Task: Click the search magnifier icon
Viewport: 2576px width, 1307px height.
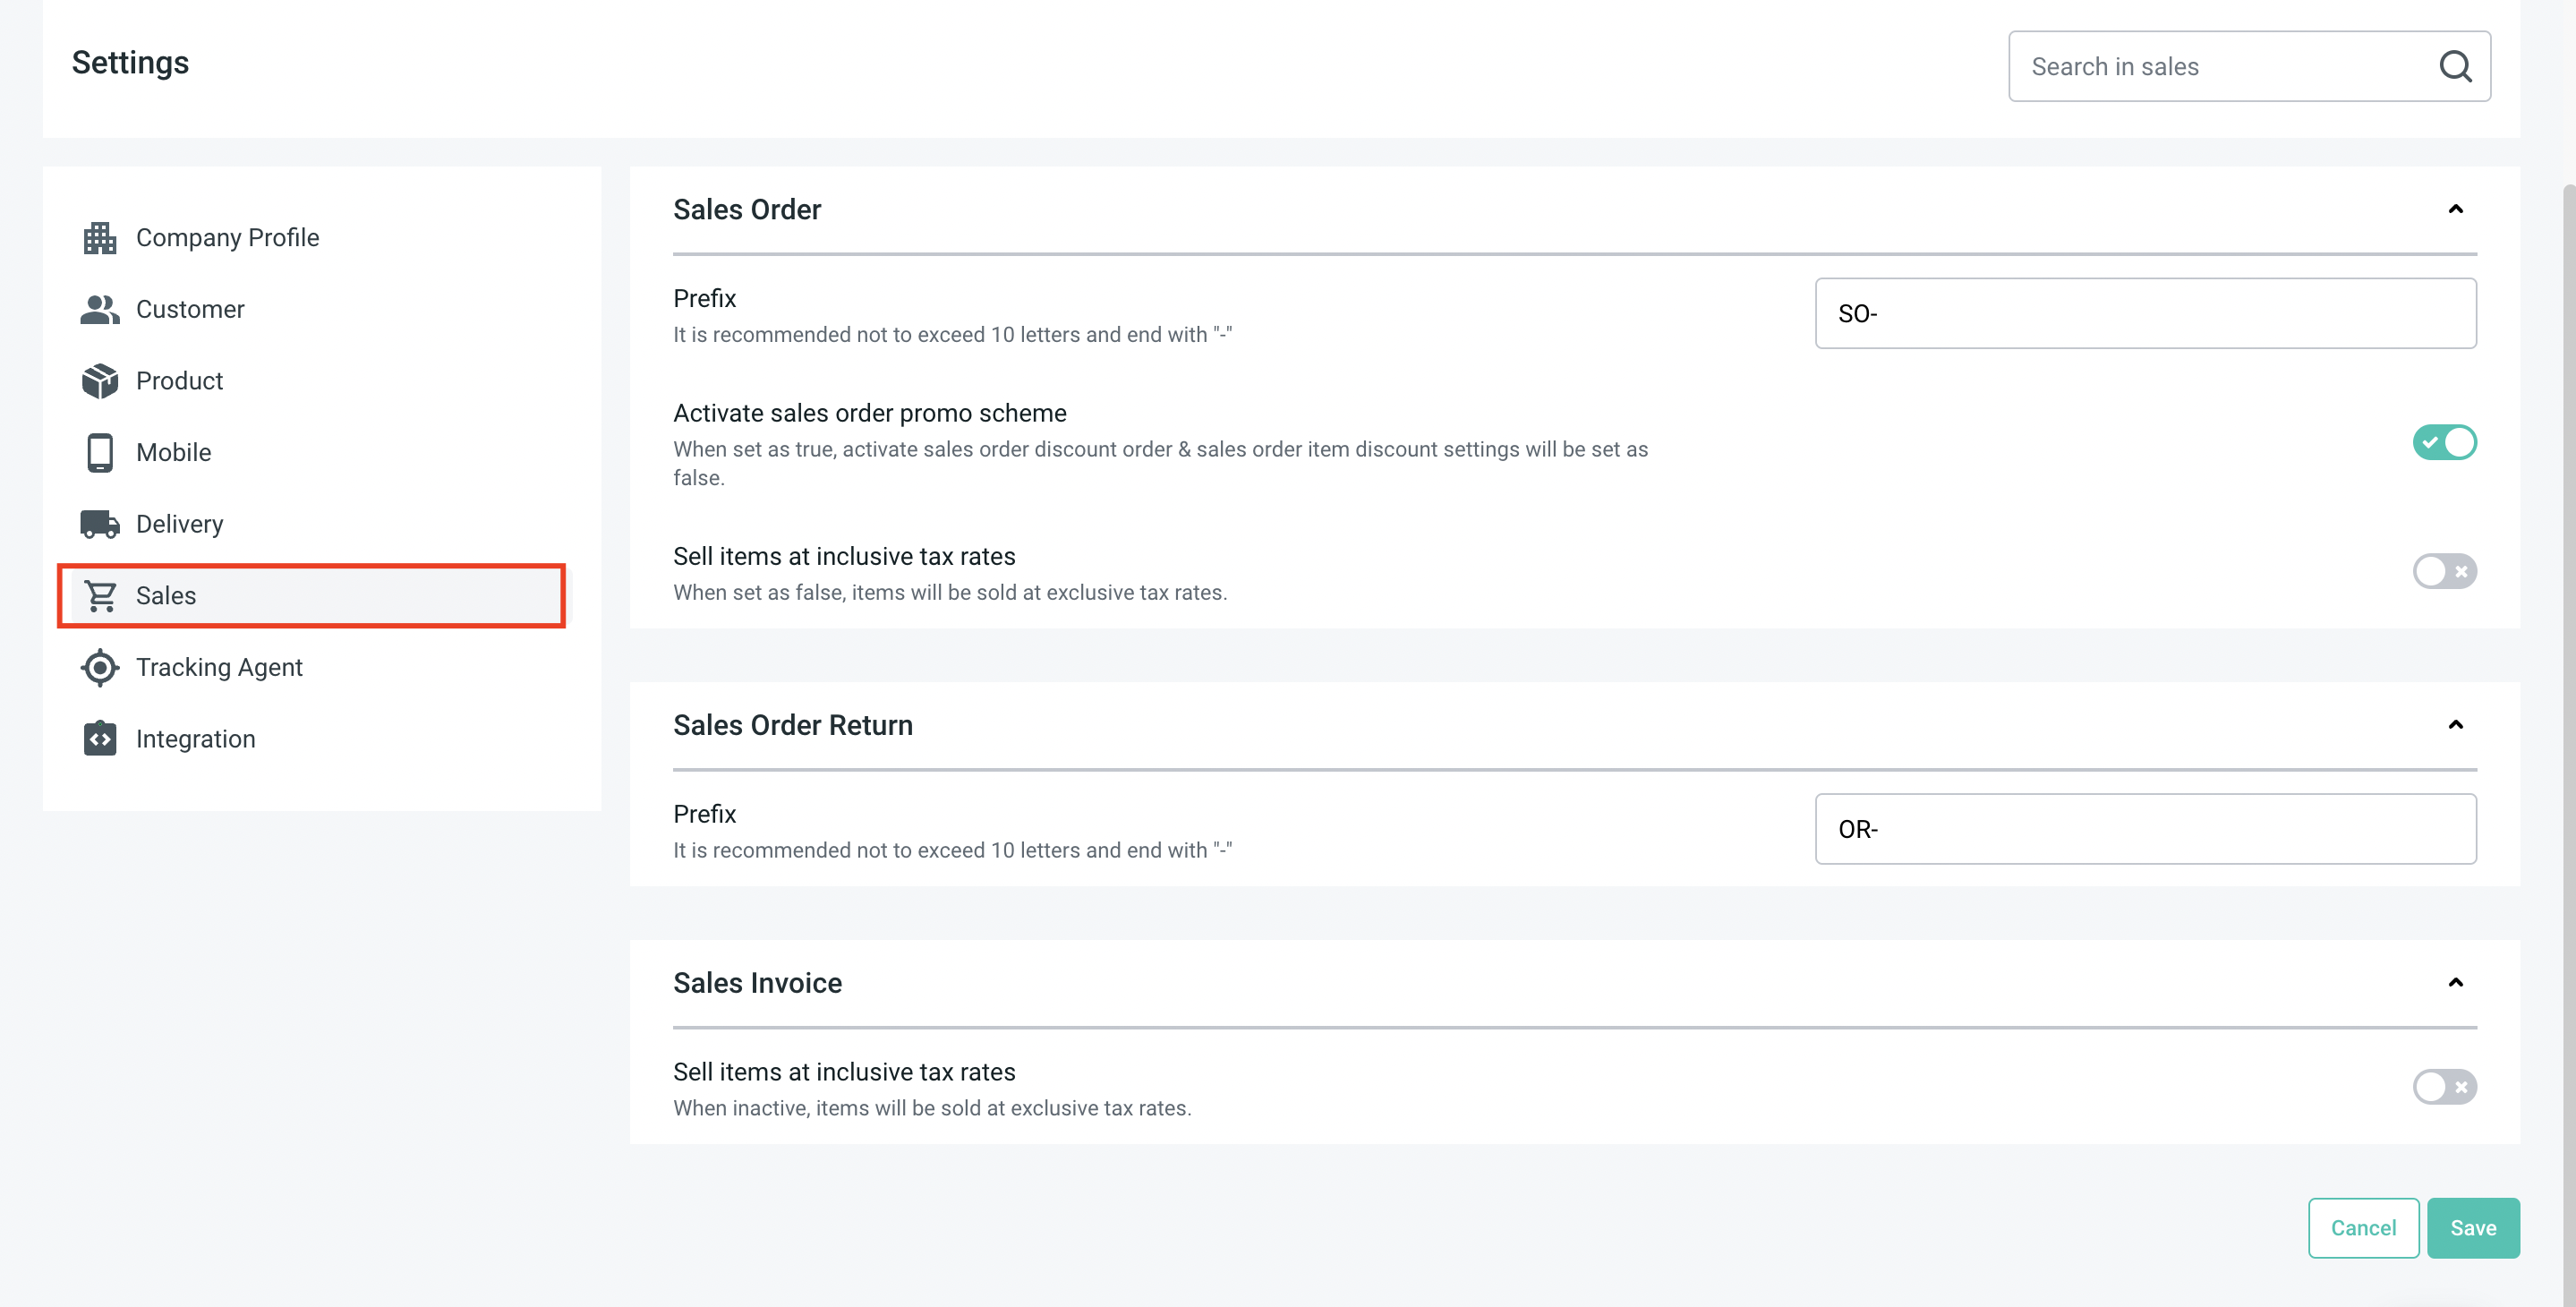Action: [x=2455, y=67]
